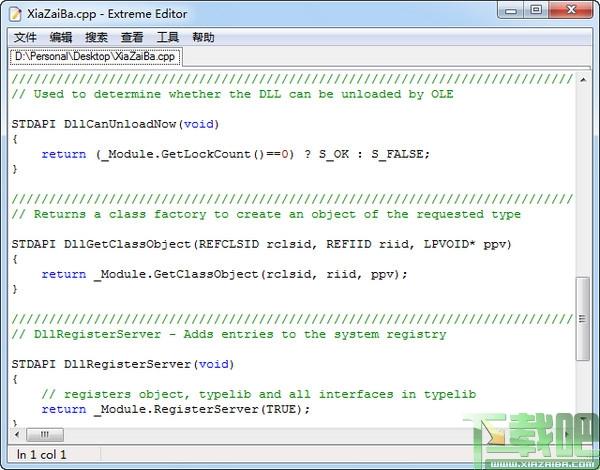
Task: Click the DllGetClassObject function declaration line
Action: click(261, 244)
